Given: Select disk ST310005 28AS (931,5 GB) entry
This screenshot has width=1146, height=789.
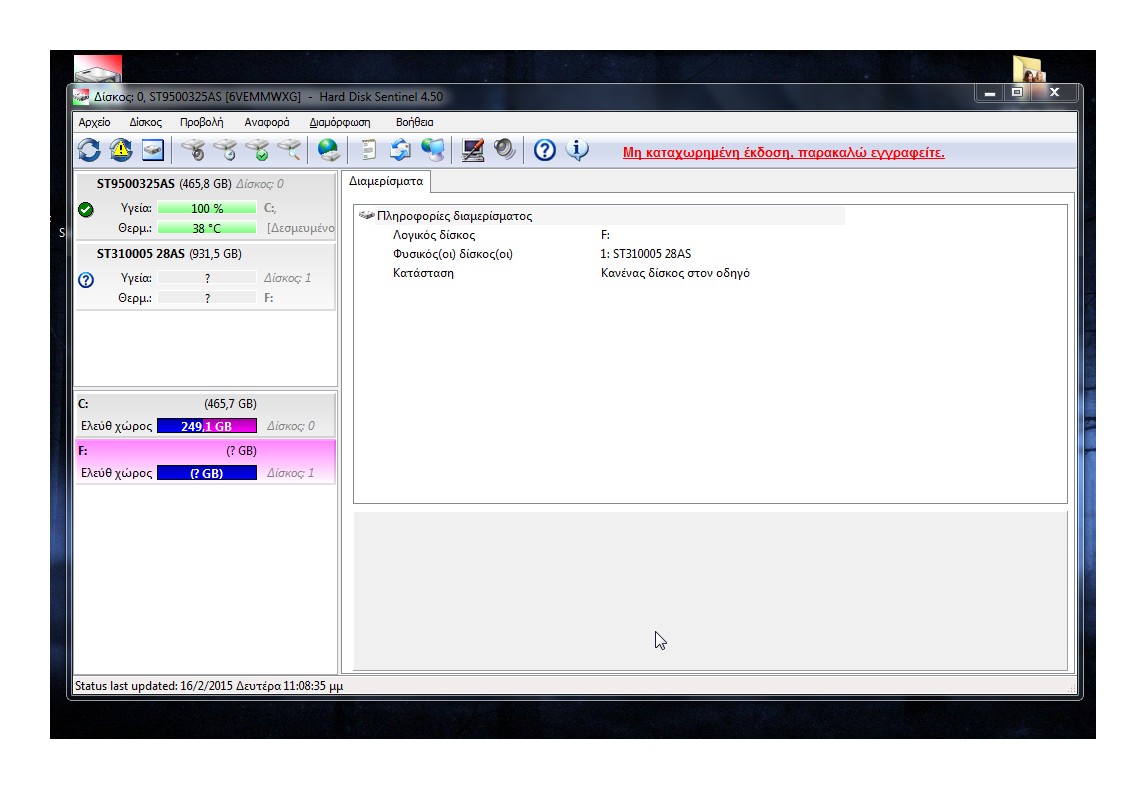Looking at the screenshot, I should (205, 276).
